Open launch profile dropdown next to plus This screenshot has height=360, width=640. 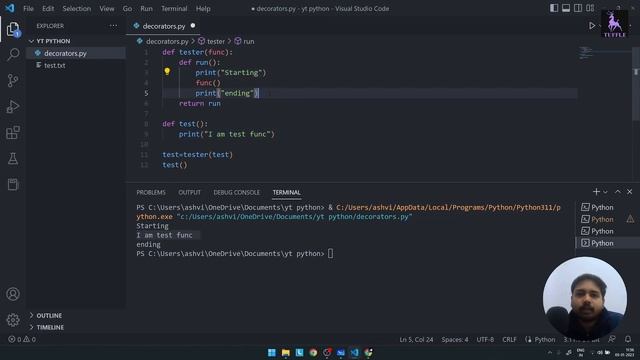[605, 192]
